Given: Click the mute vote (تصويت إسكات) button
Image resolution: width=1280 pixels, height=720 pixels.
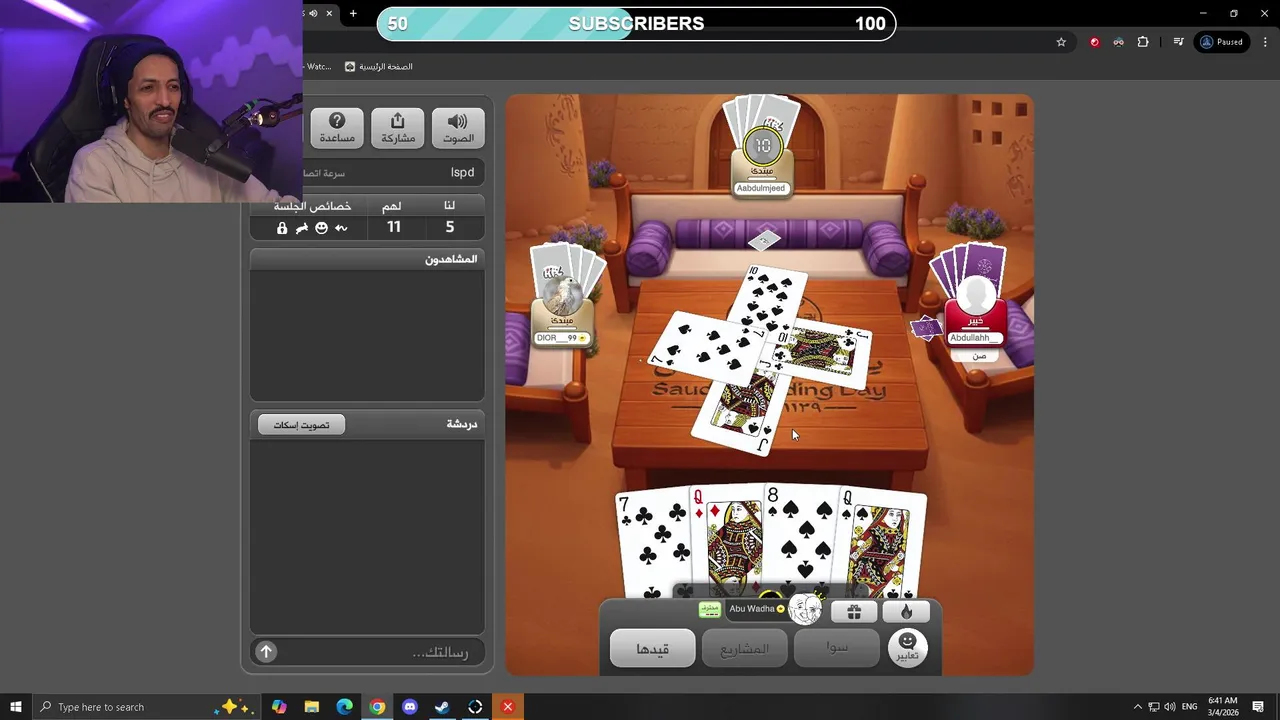Looking at the screenshot, I should 301,425.
